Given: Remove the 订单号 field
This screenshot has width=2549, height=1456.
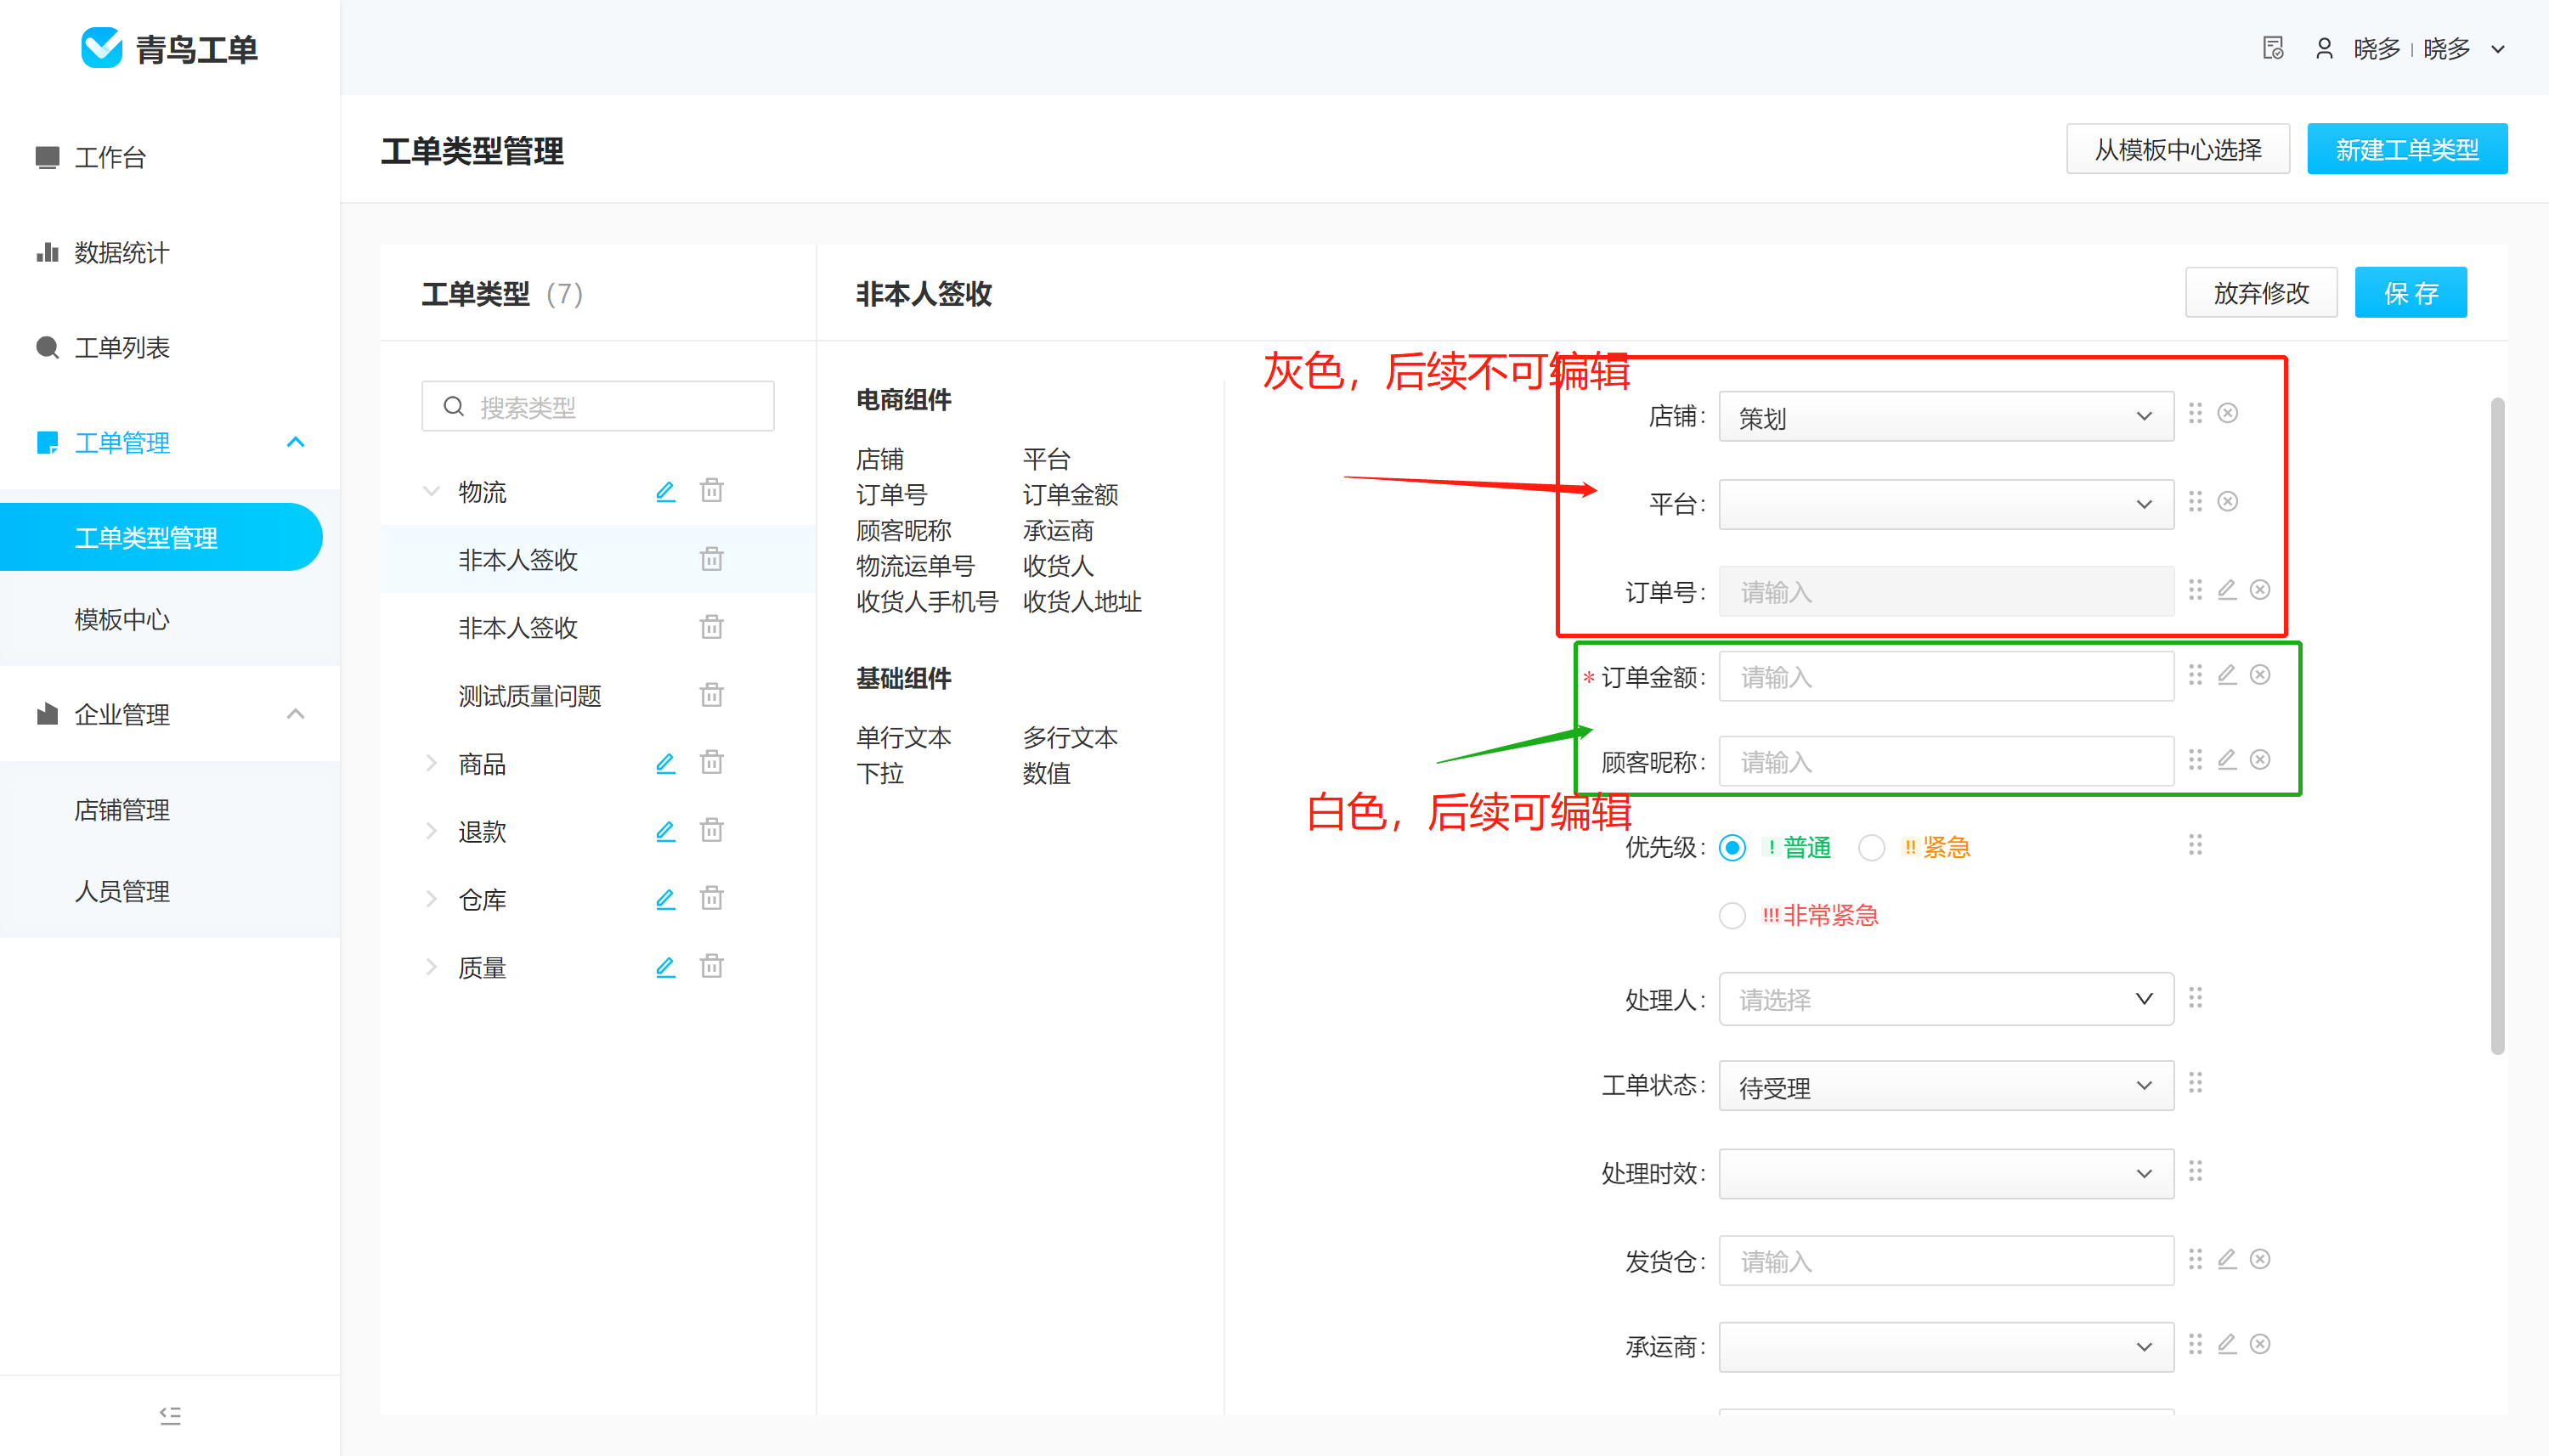Looking at the screenshot, I should pyautogui.click(x=2260, y=590).
